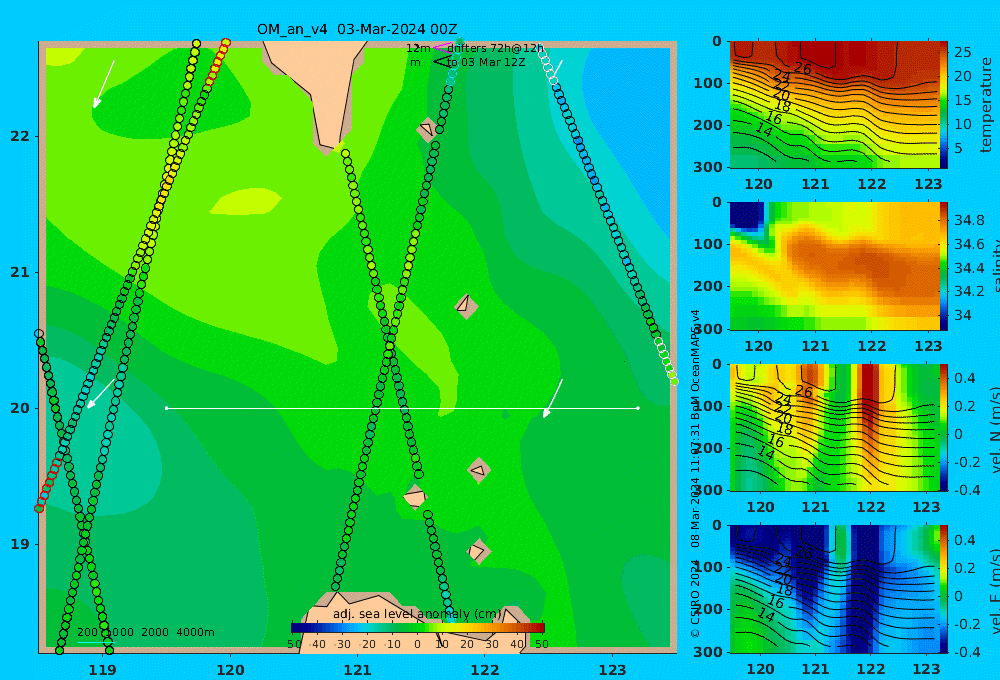1000x680 pixels.
Task: Click the red circles at top near 120°E
Action: click(x=217, y=61)
